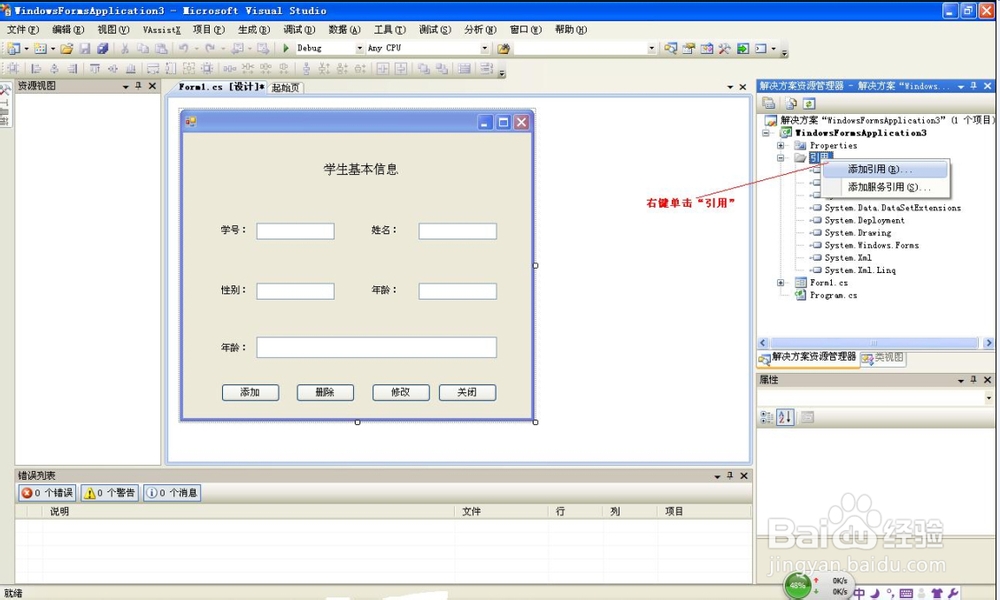Image resolution: width=1000 pixels, height=600 pixels.
Task: Click the Save toolbar icon
Action: [x=86, y=47]
